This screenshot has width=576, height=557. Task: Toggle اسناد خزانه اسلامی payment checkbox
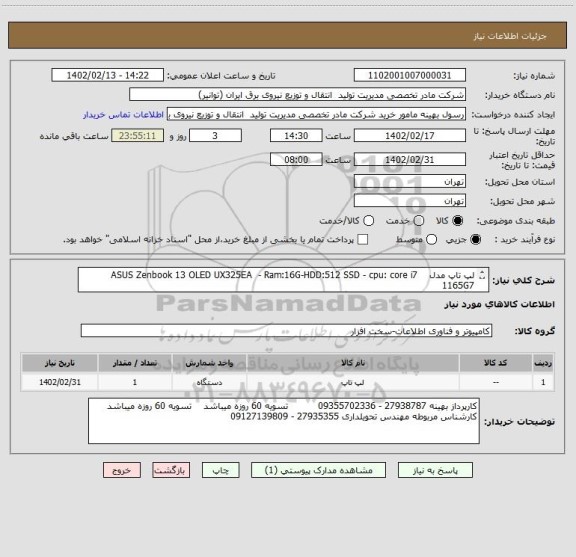[363, 240]
